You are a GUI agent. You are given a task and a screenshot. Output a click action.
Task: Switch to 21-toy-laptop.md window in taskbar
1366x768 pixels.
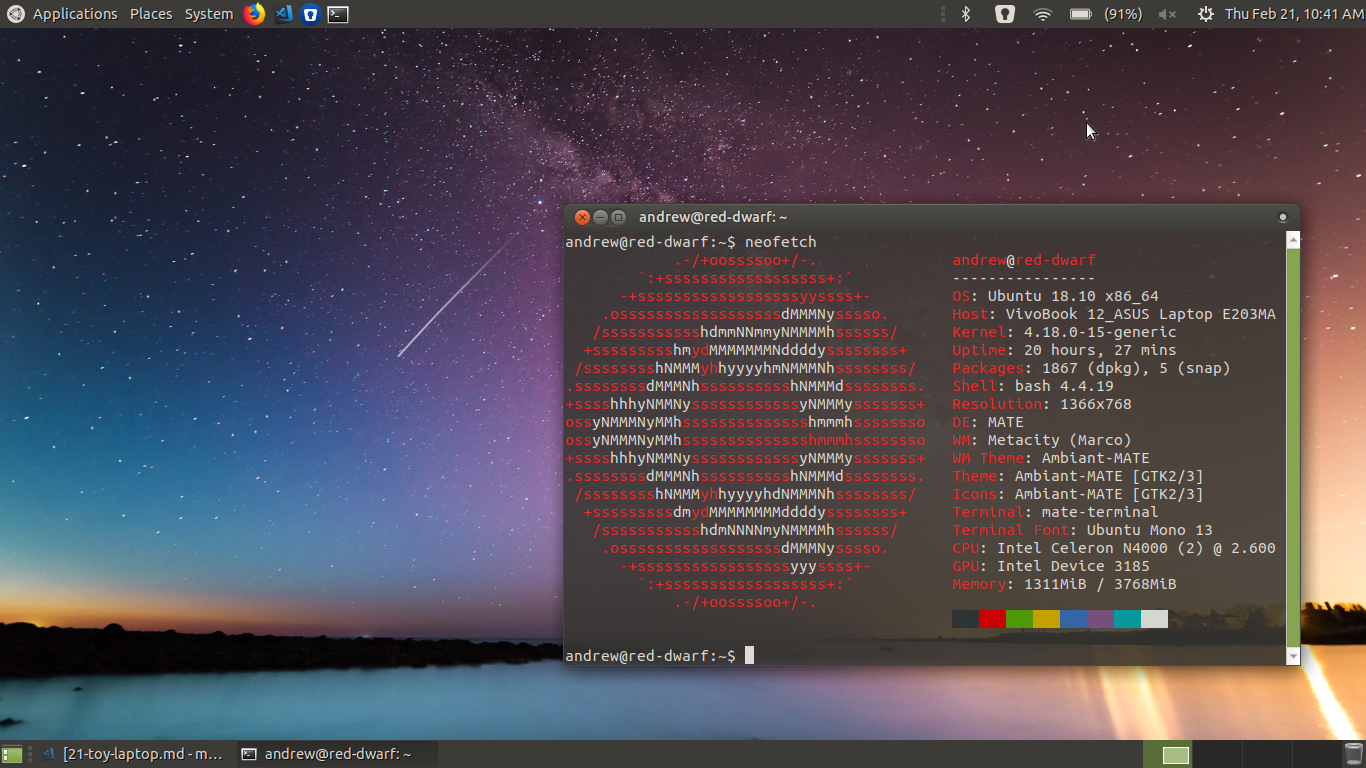click(135, 754)
